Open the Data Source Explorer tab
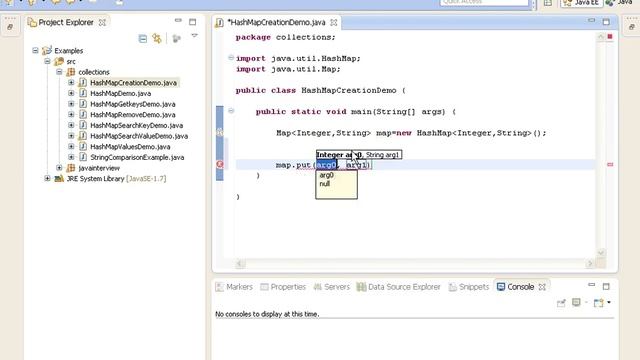Image resolution: width=640 pixels, height=360 pixels. point(399,287)
